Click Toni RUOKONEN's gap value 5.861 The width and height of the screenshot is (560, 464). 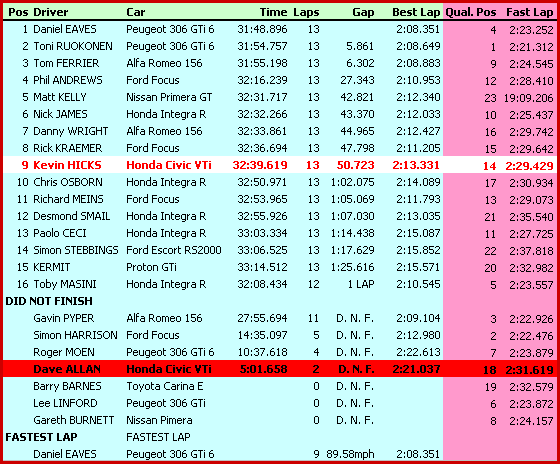[x=360, y=46]
